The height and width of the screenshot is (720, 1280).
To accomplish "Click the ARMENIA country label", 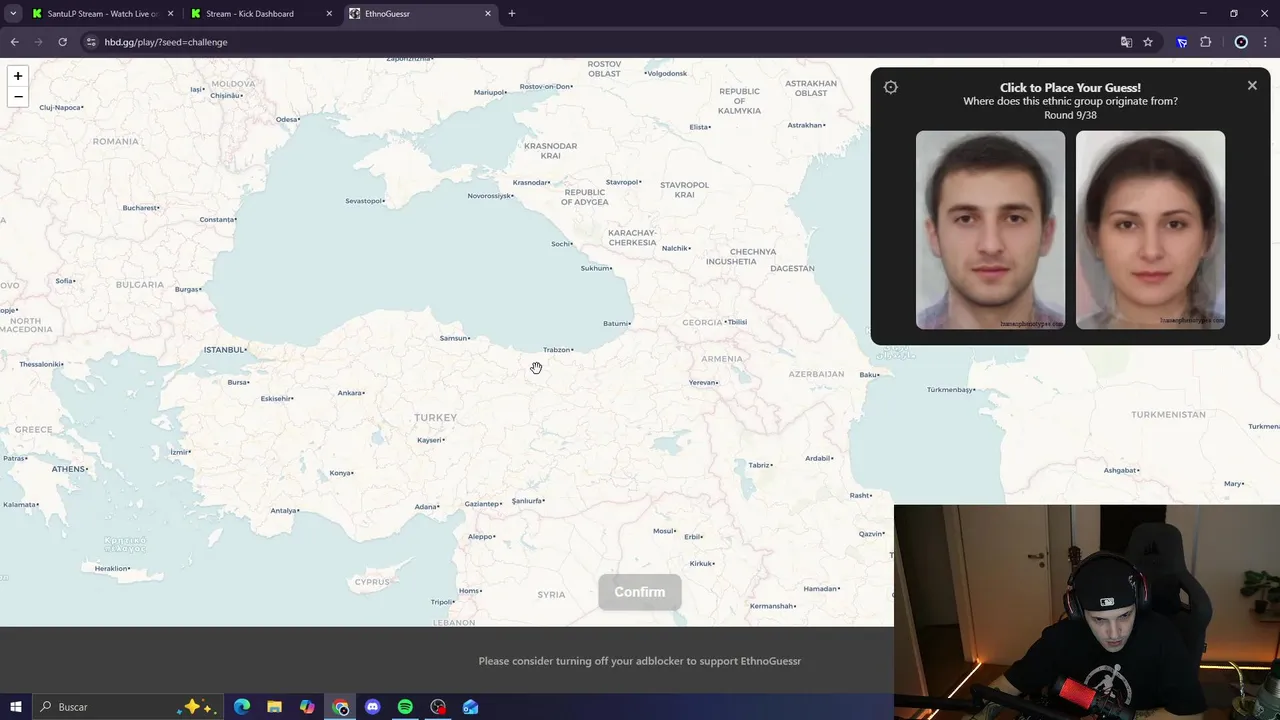I will [x=722, y=359].
